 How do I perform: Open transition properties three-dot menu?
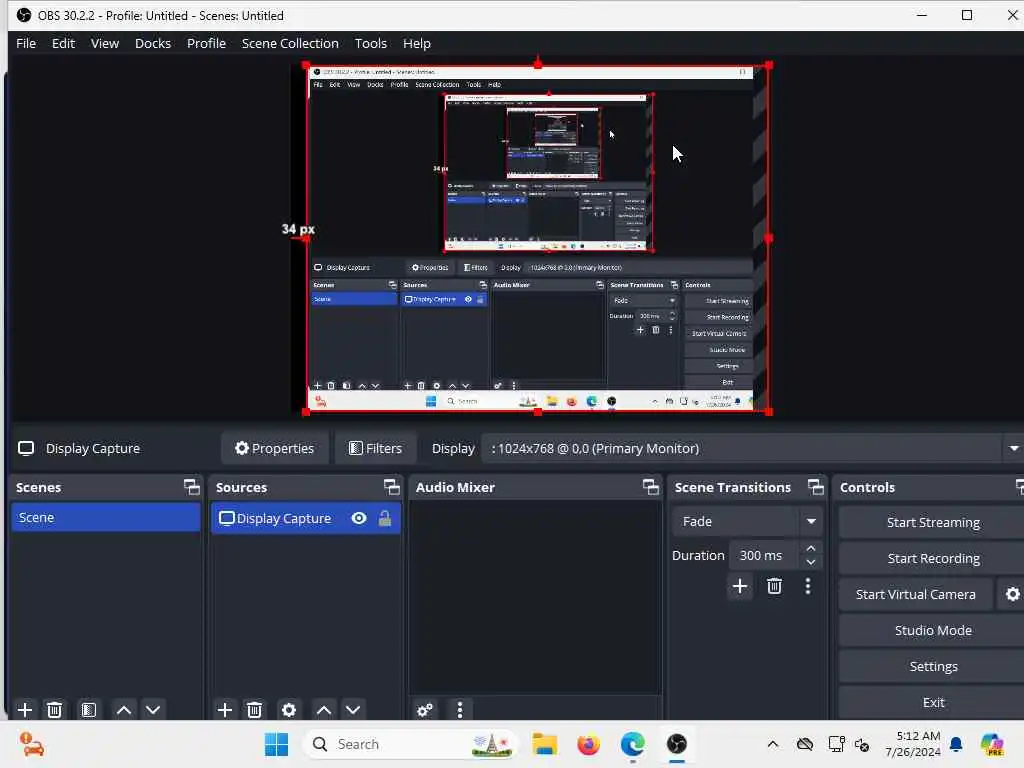click(808, 586)
